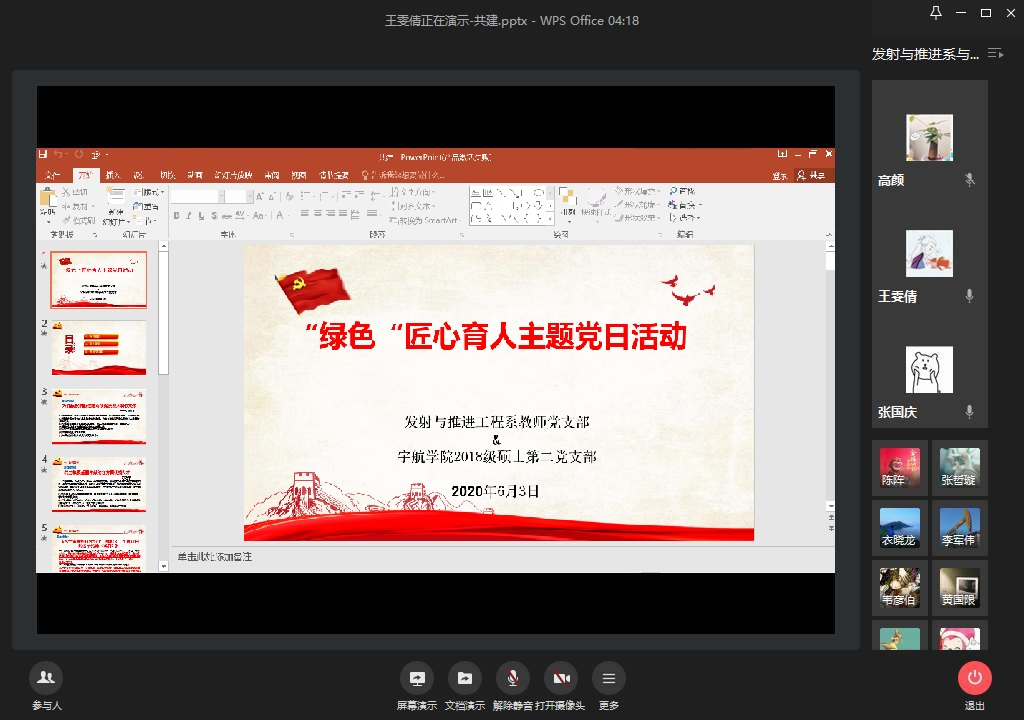Image resolution: width=1024 pixels, height=723 pixels.
Task: Pin the meeting window on top
Action: tap(936, 13)
